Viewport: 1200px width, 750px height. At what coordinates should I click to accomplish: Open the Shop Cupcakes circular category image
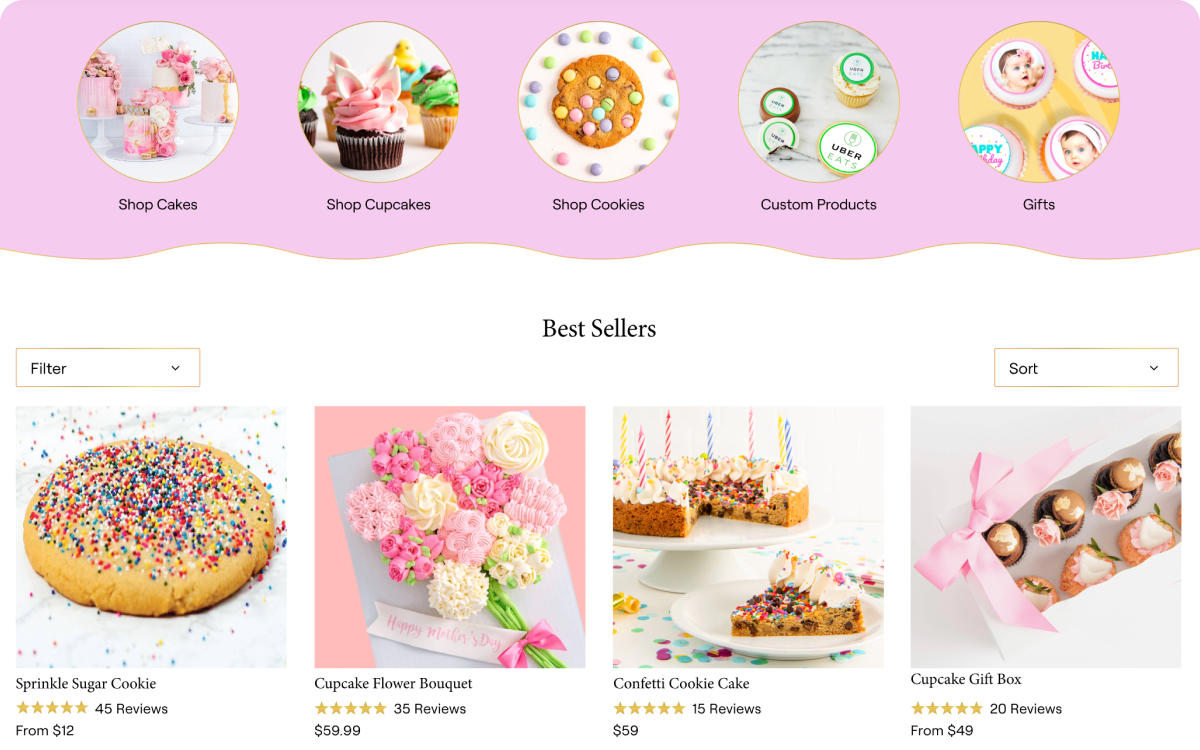tap(378, 102)
